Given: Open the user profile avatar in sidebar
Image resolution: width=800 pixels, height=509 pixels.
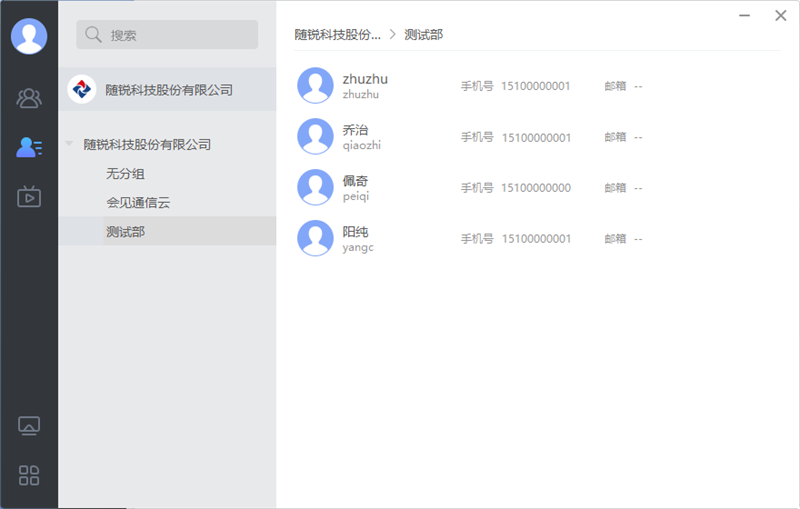Looking at the screenshot, I should tap(29, 36).
